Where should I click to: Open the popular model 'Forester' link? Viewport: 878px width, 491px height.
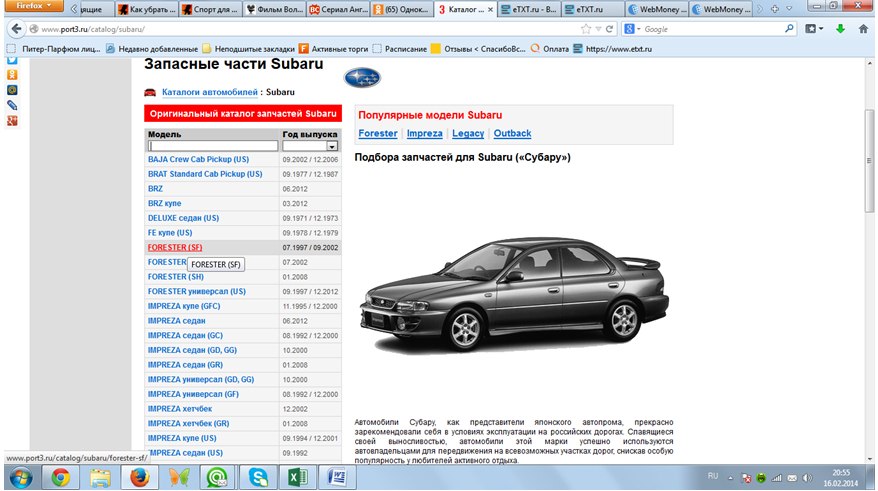pos(378,133)
